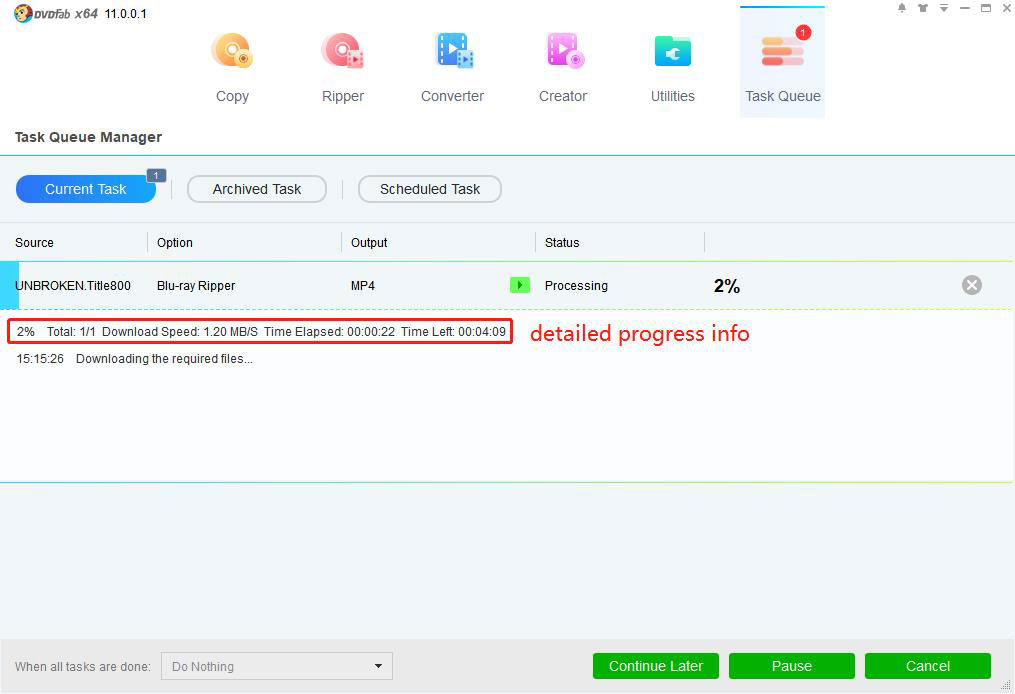Click the MP4 output cell

point(362,285)
